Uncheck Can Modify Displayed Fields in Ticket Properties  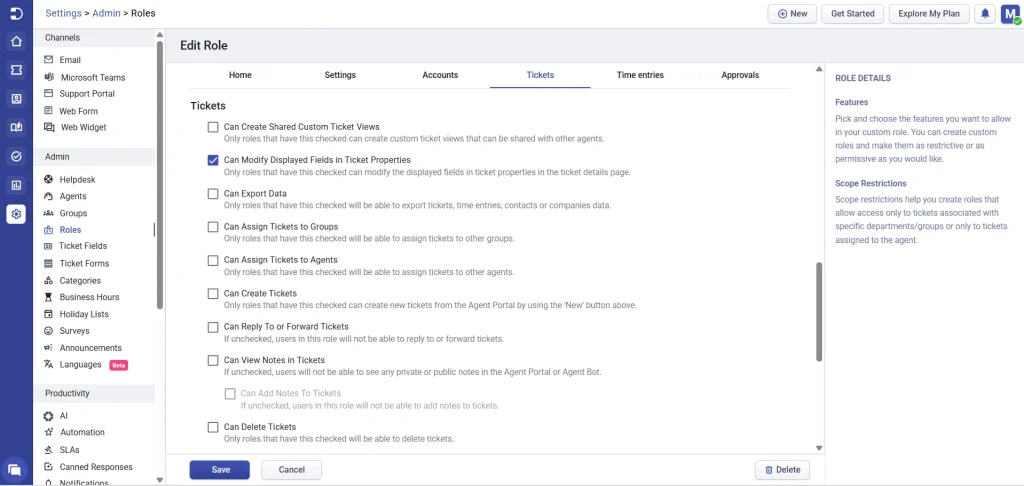pos(213,160)
